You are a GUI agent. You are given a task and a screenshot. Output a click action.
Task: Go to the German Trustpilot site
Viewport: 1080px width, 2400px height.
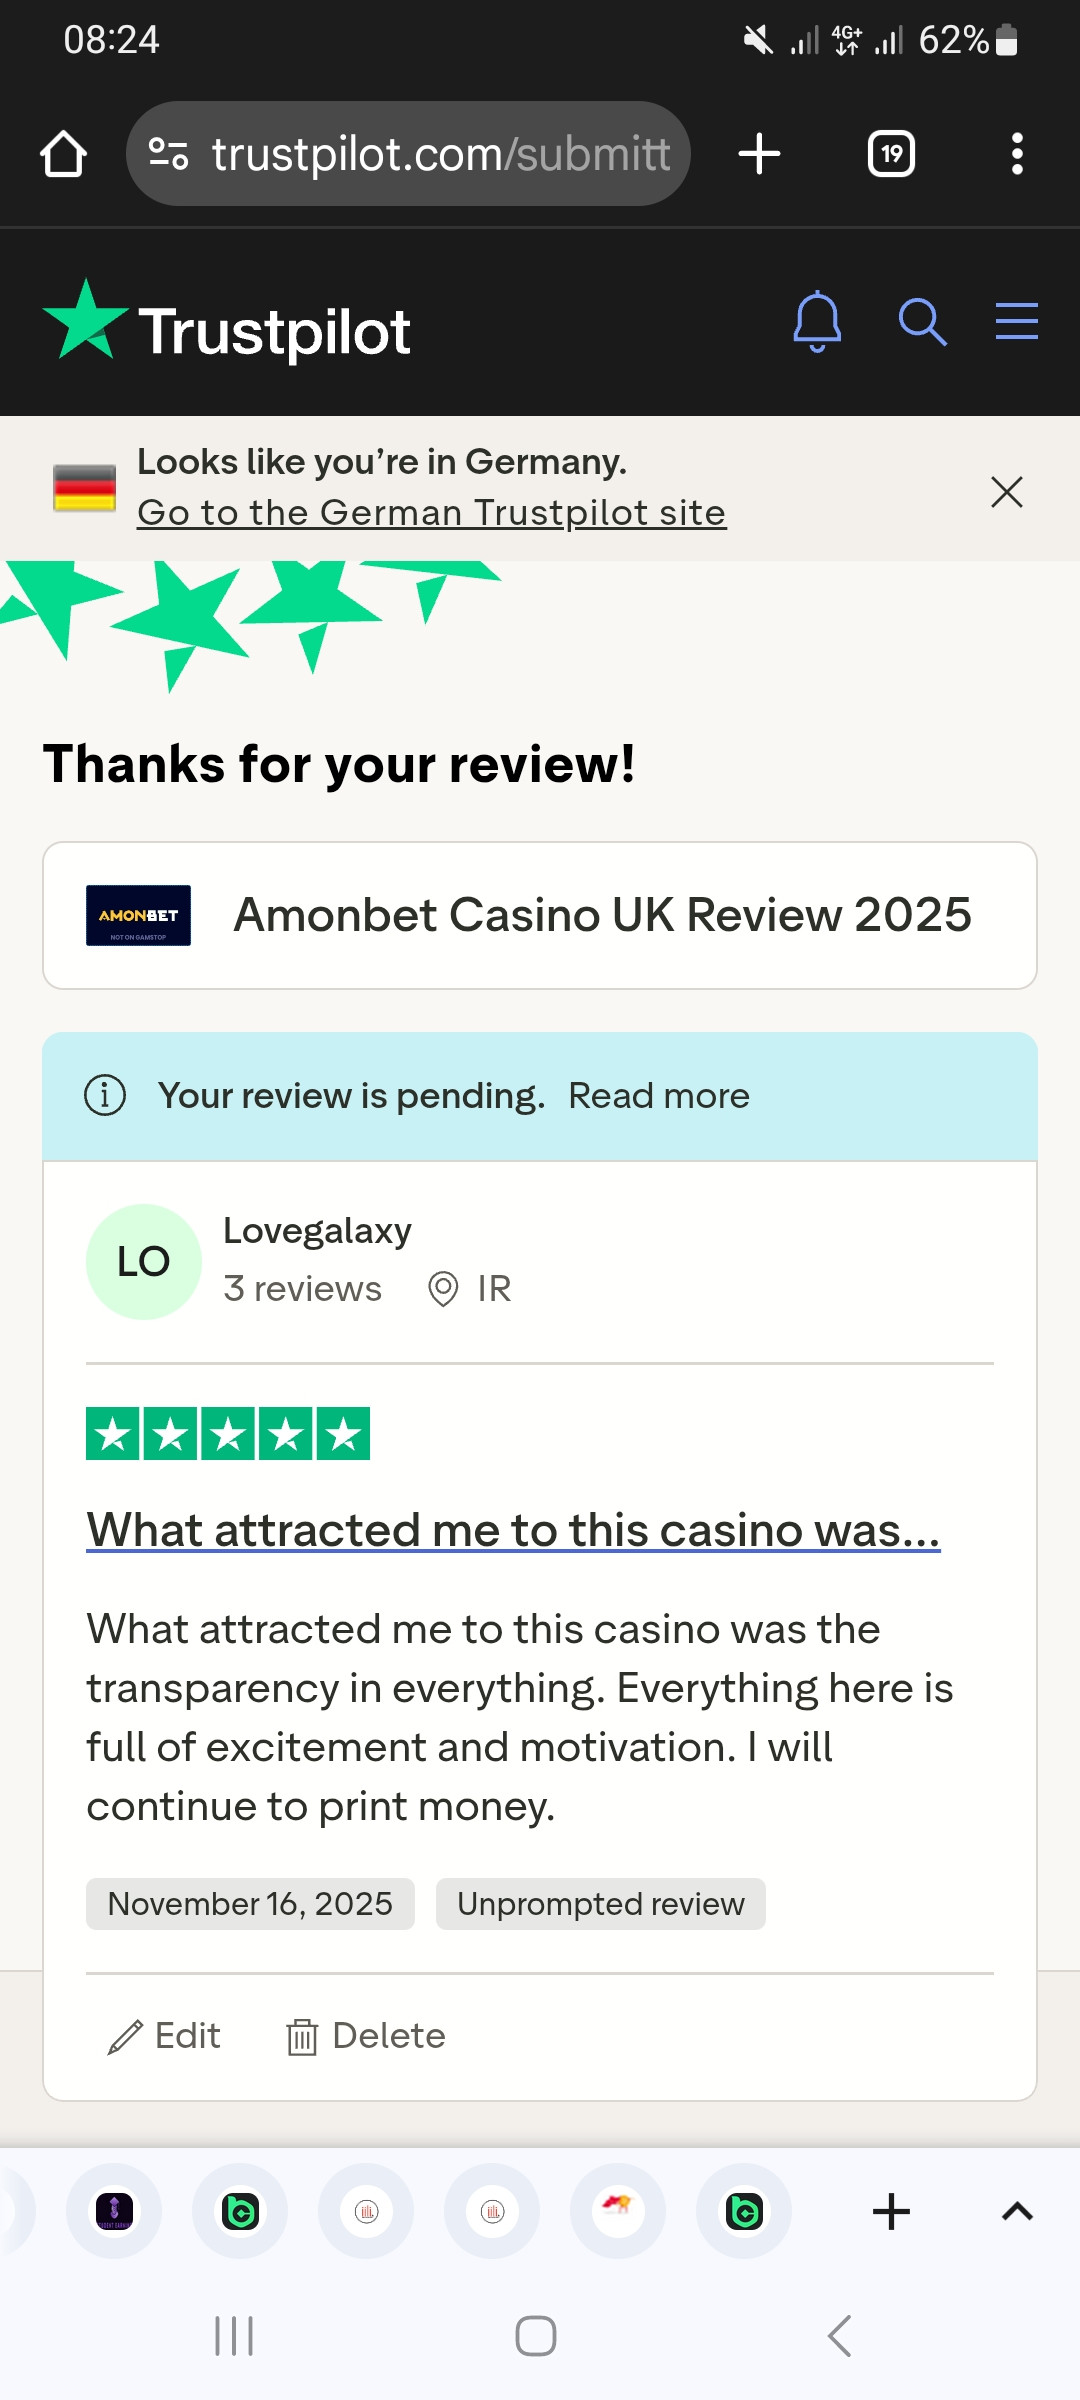(x=431, y=513)
